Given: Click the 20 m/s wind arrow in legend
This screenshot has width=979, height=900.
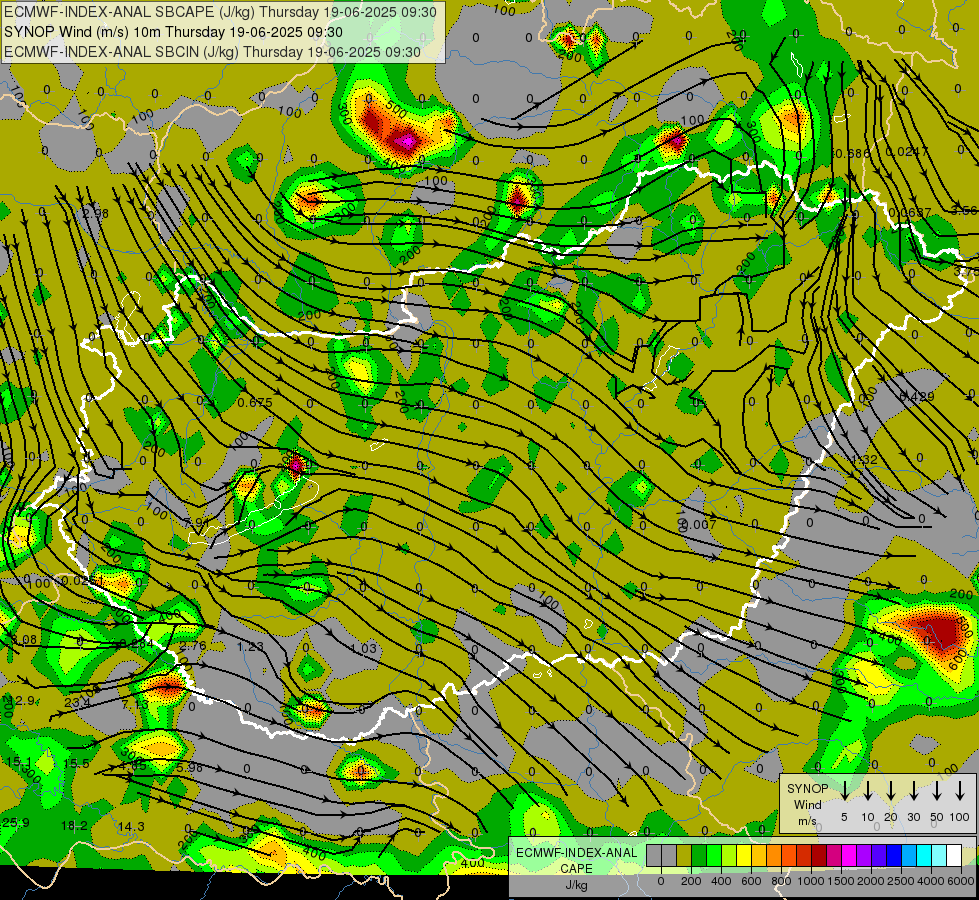Looking at the screenshot, I should click(x=890, y=790).
